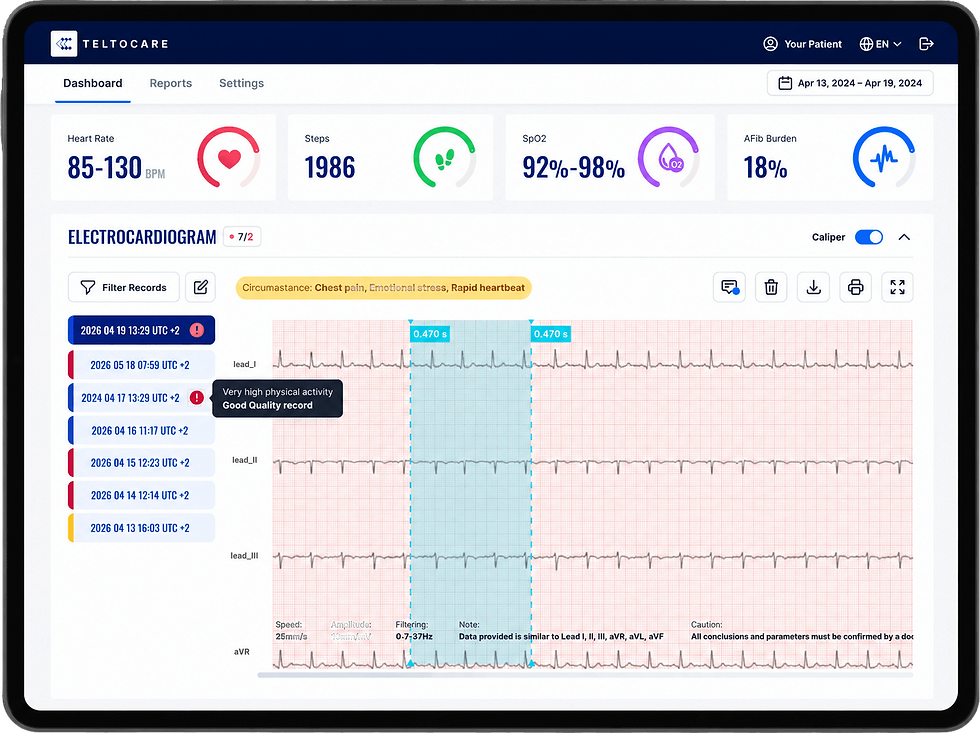Select record 2026 04 13 16:03 UTC +2

(141, 528)
